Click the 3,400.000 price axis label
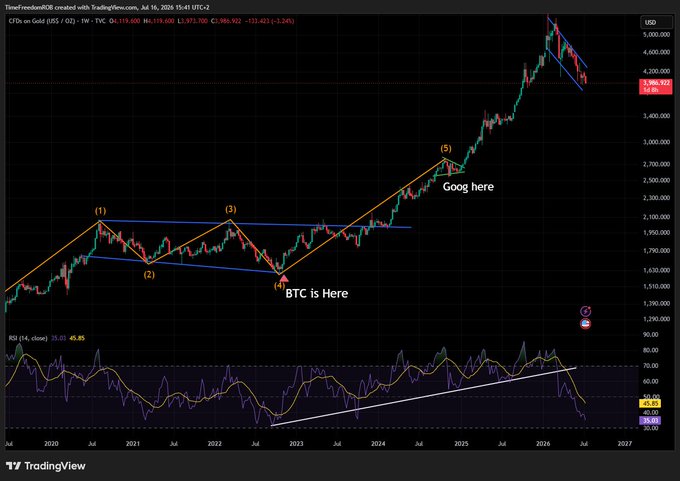This screenshot has width=680, height=481. click(657, 116)
